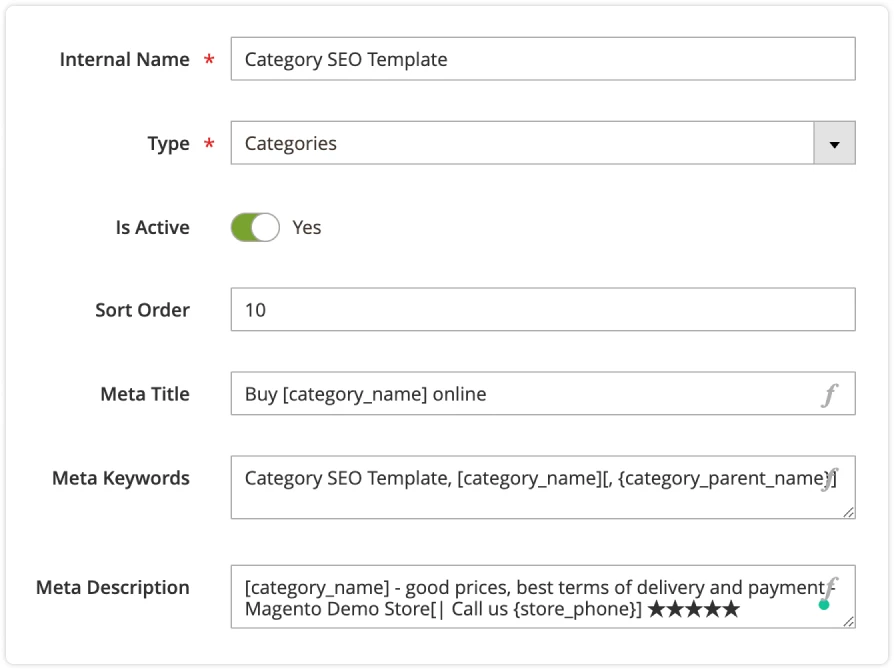Select the Categories value in the Type combo box

click(500, 143)
